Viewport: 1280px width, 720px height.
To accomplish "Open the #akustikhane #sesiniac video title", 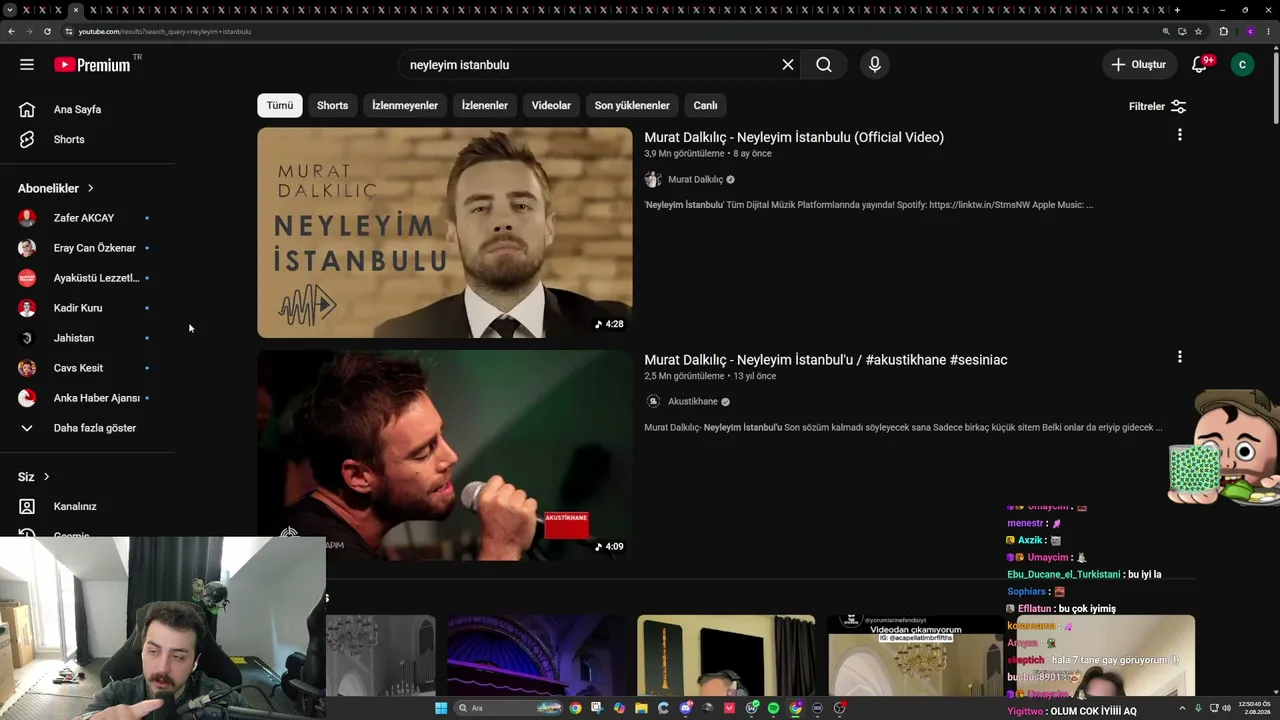I will (x=826, y=360).
